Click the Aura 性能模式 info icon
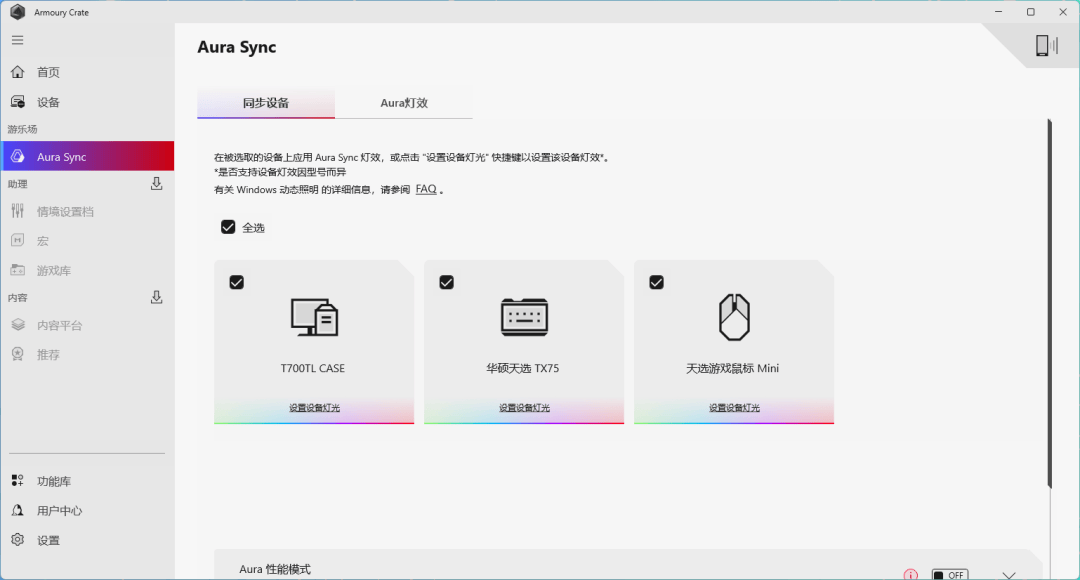The image size is (1080, 580). click(x=911, y=574)
